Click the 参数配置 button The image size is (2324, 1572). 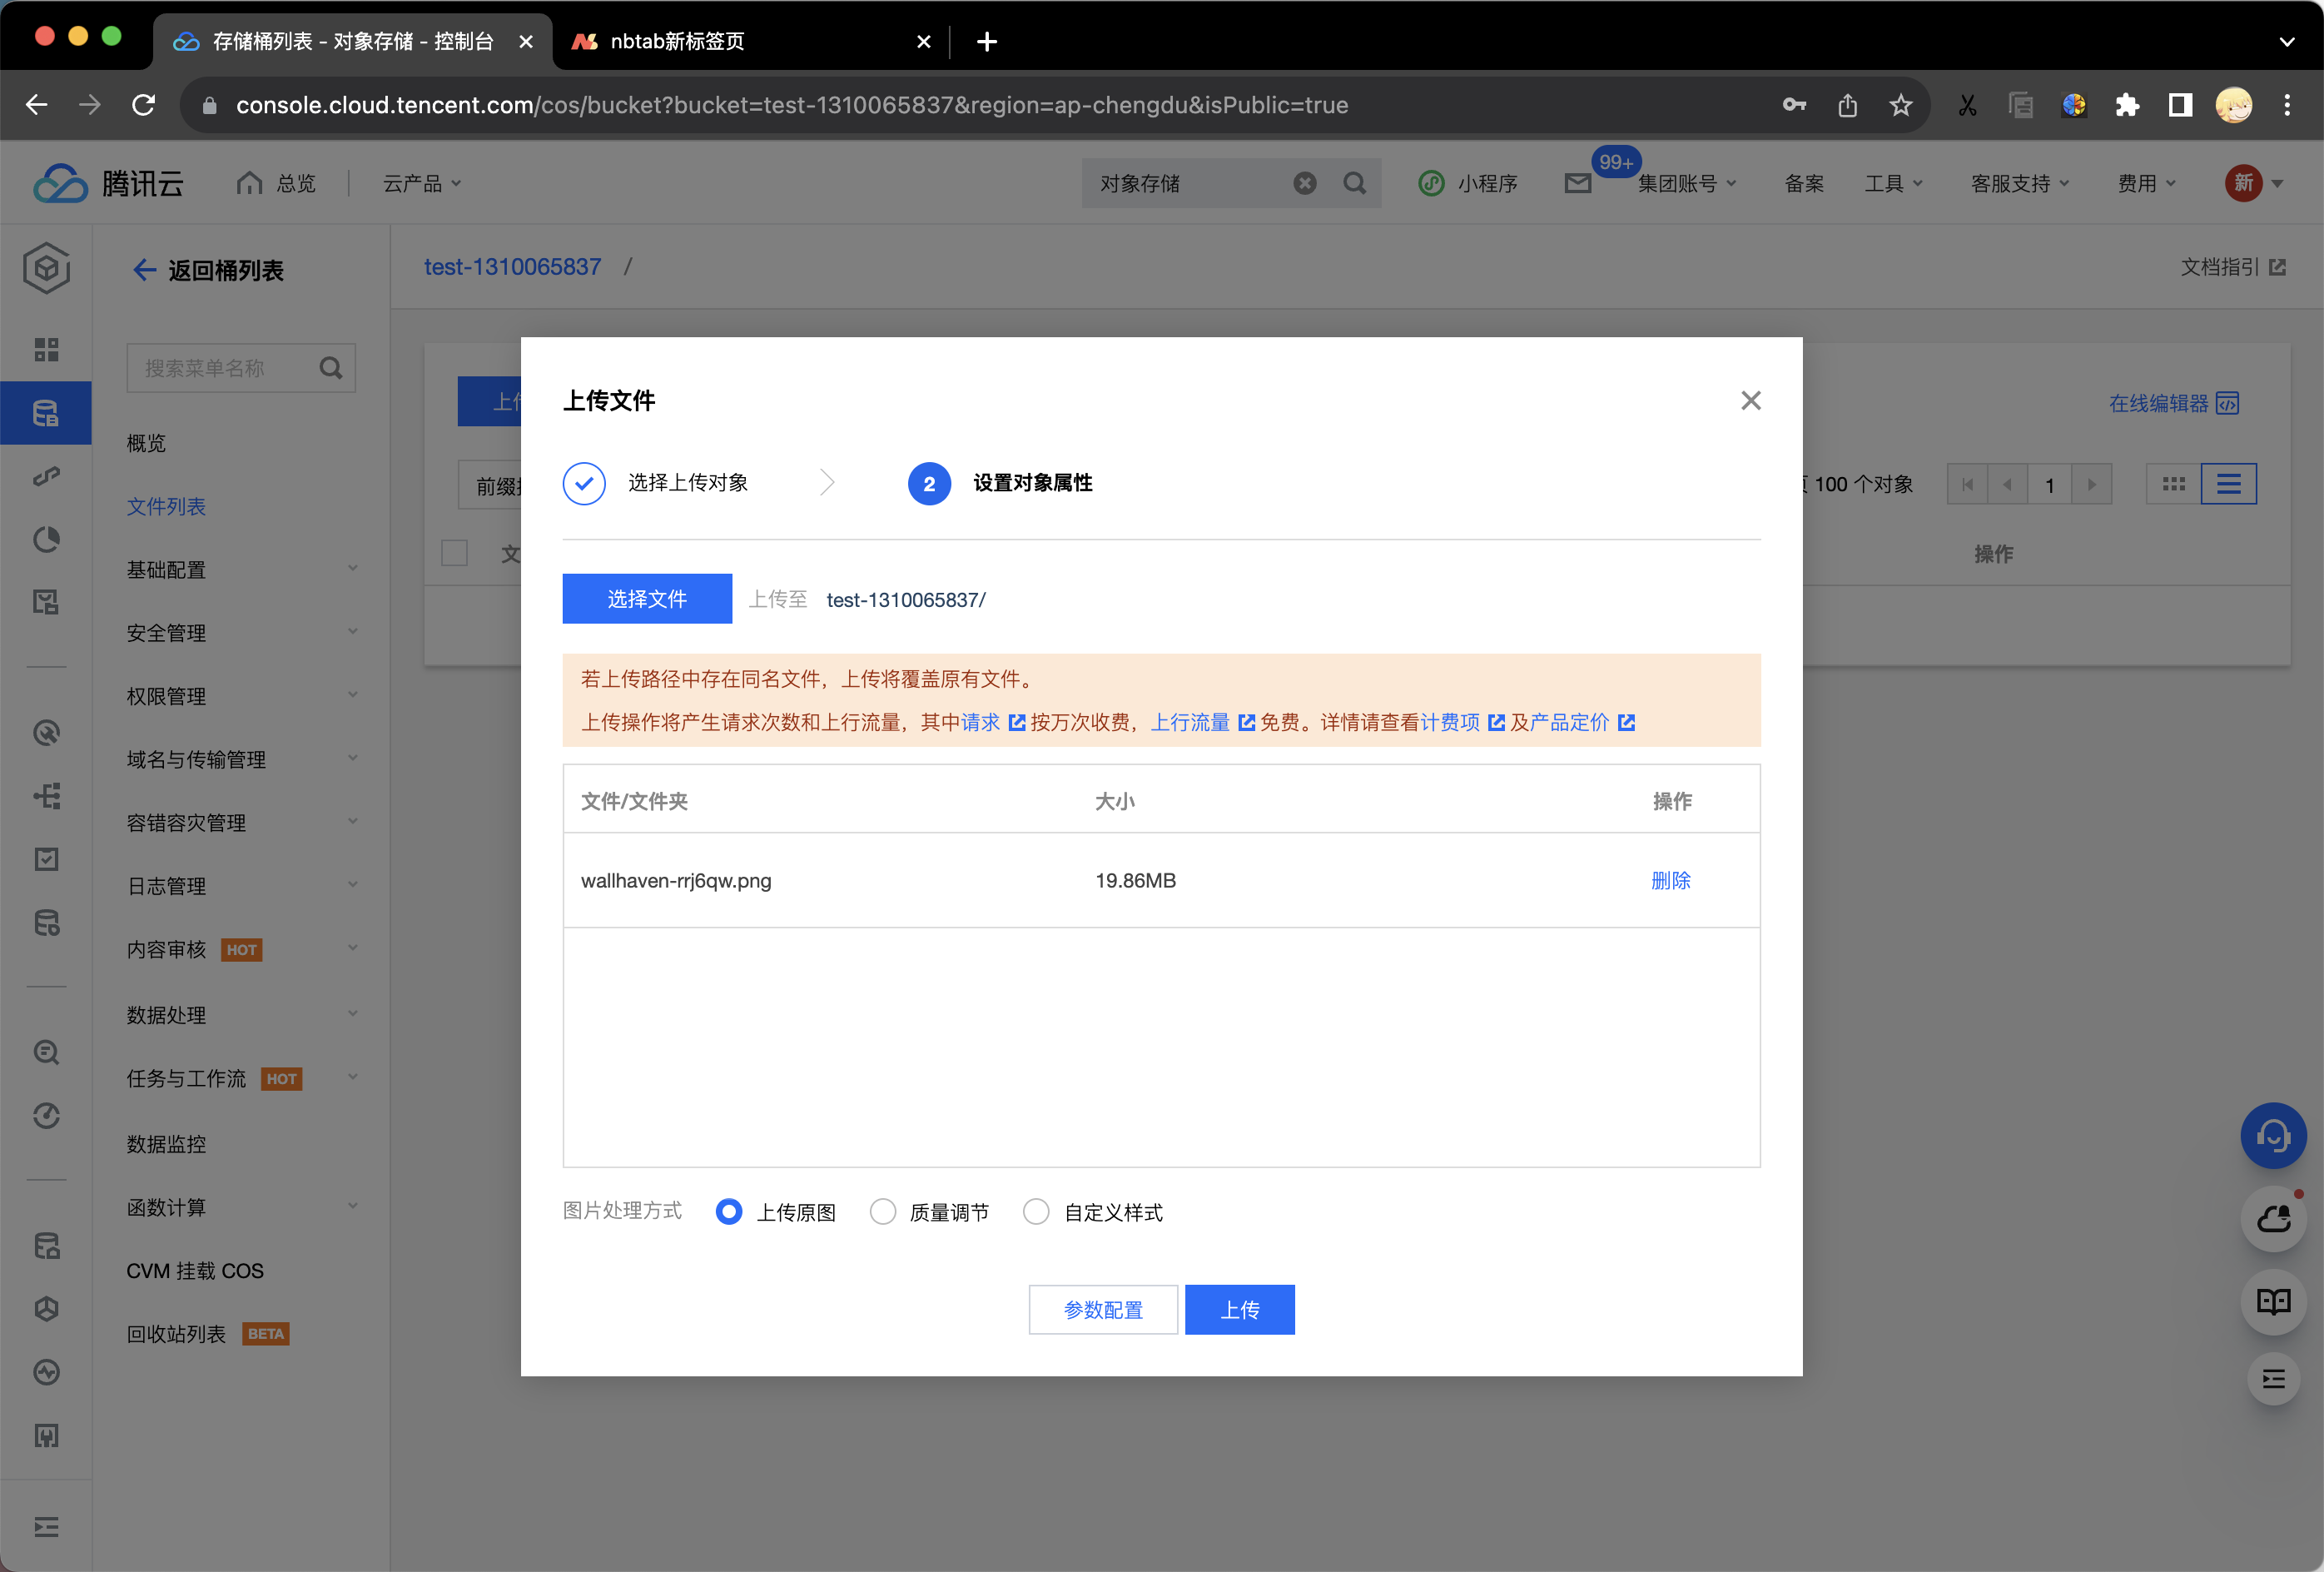[x=1103, y=1310]
